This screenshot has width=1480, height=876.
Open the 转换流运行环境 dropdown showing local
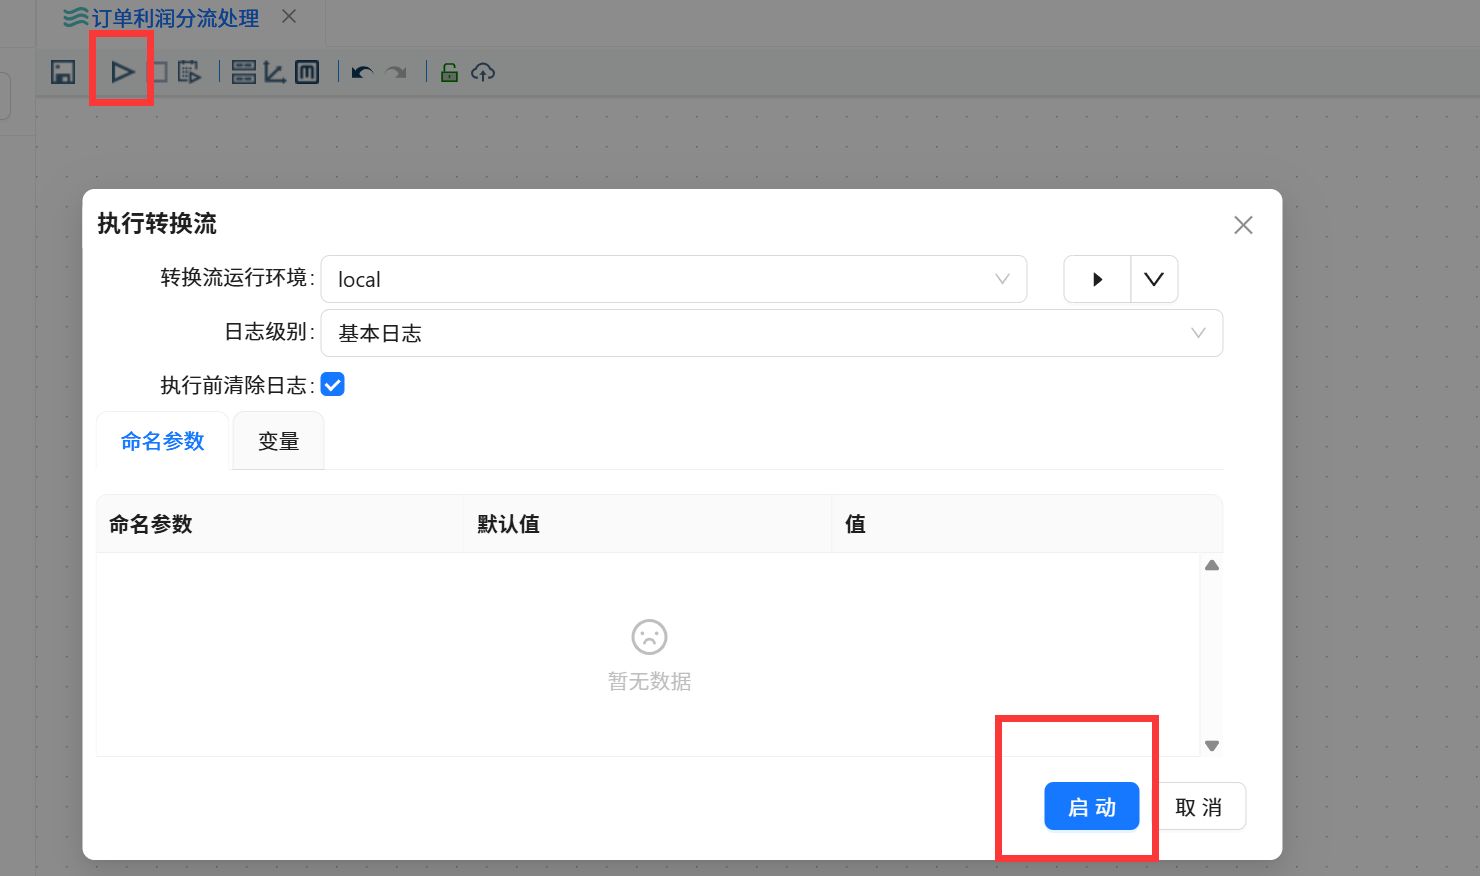pyautogui.click(x=674, y=279)
